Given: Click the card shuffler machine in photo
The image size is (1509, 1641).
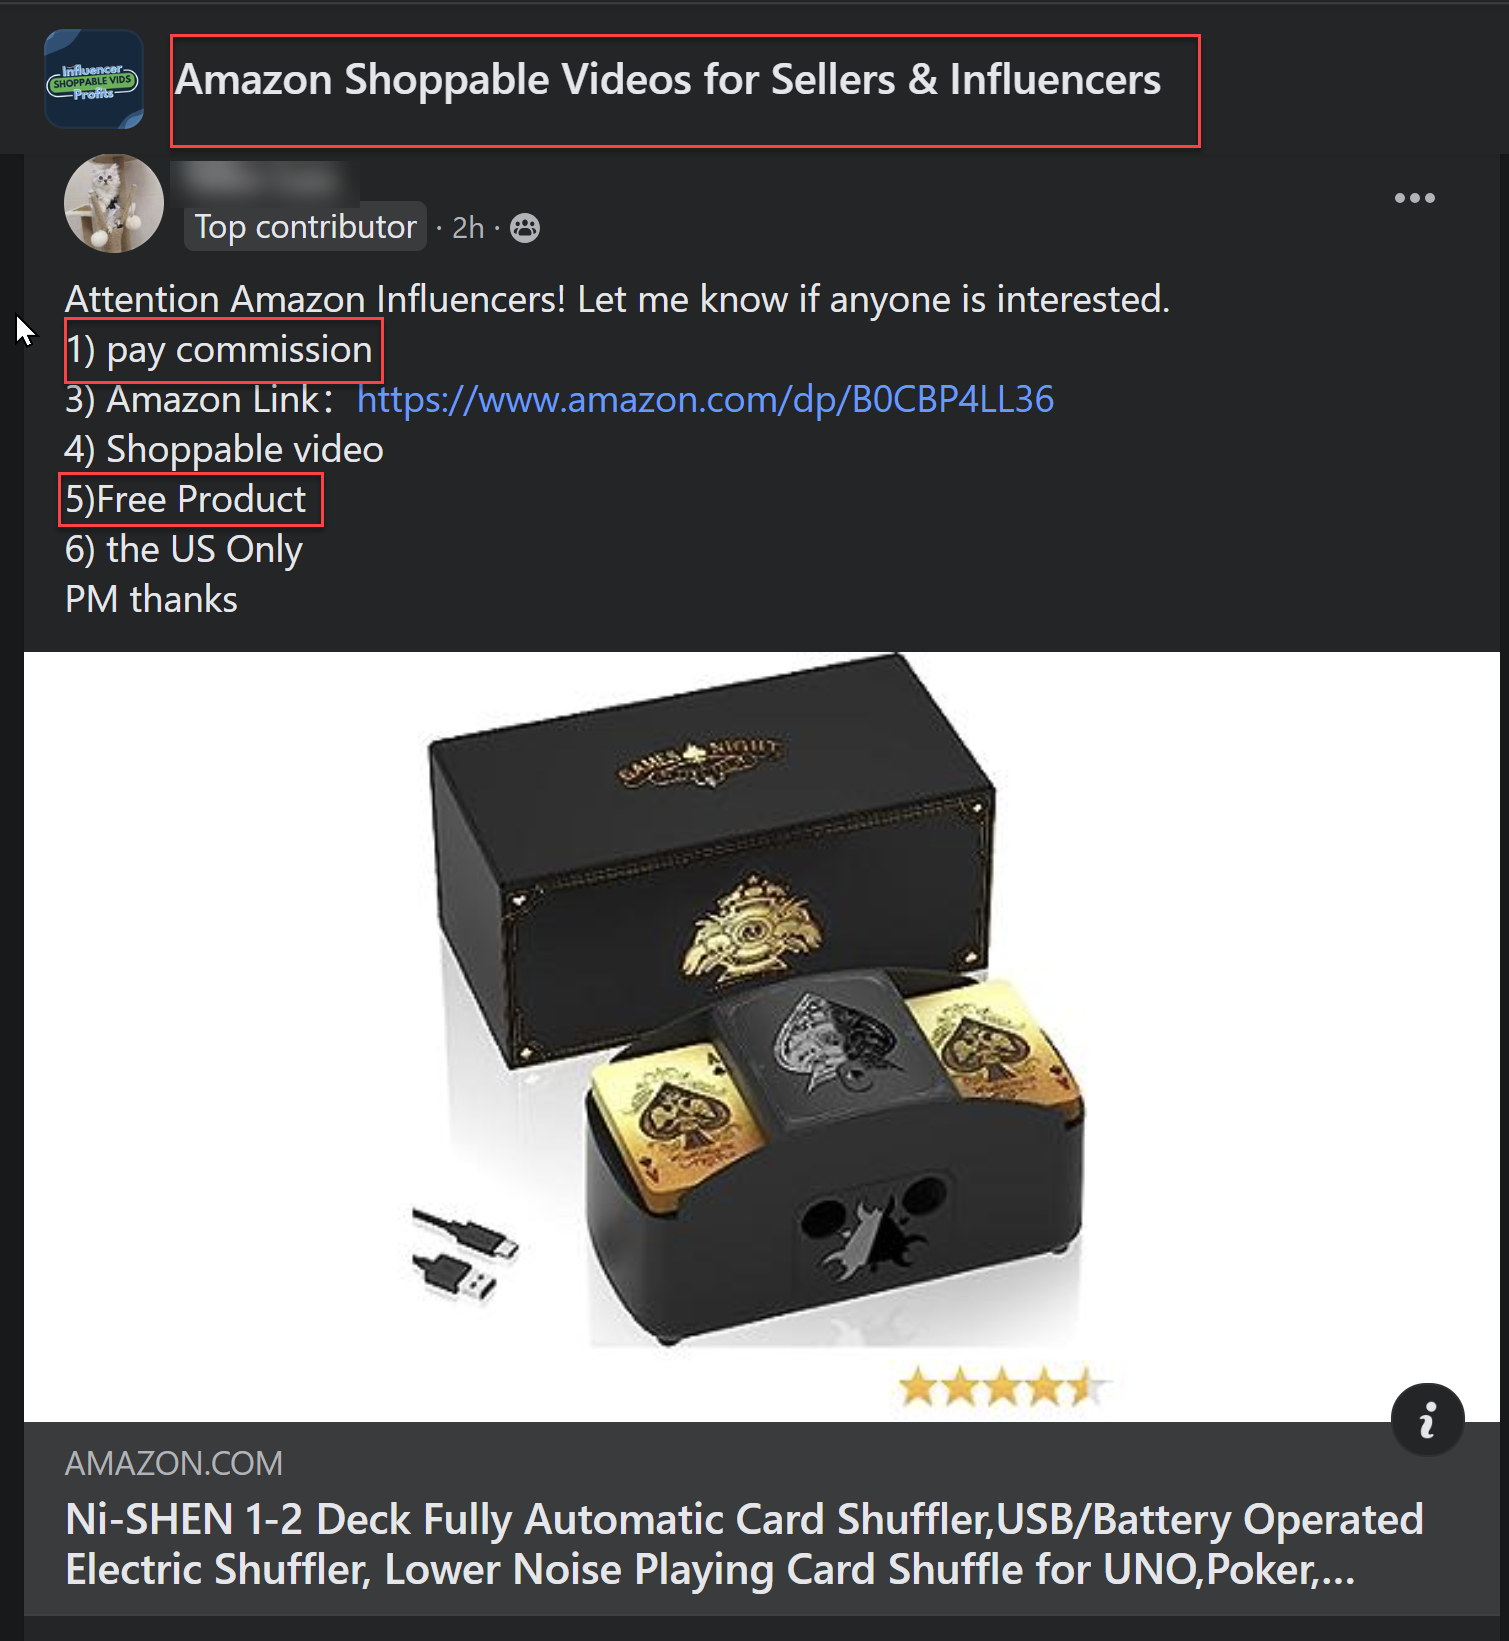Looking at the screenshot, I should point(835,1150).
